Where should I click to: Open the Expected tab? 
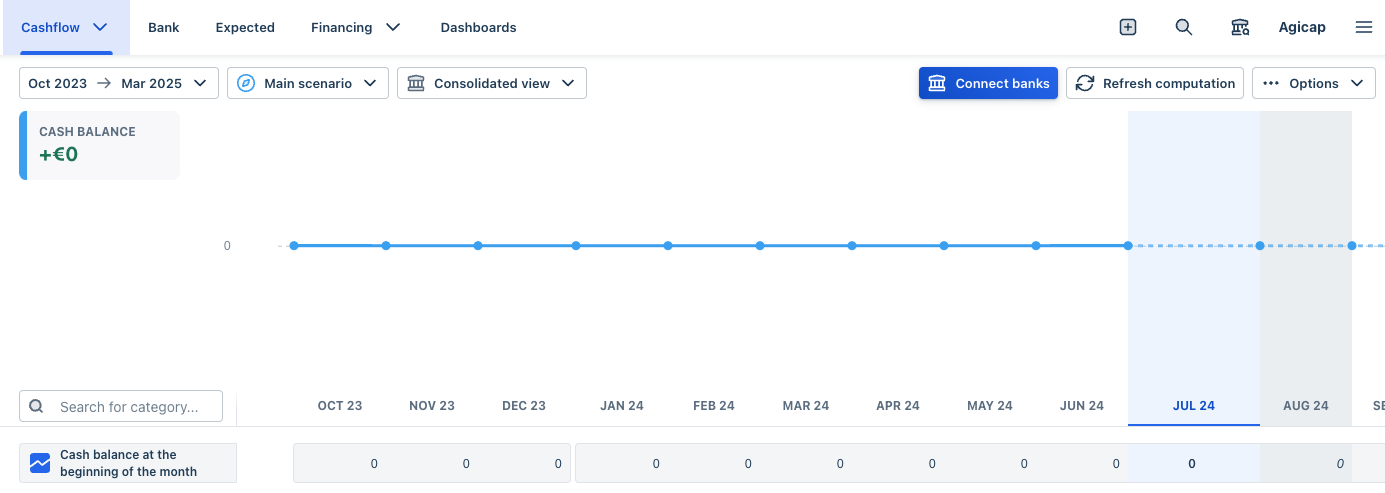point(245,27)
